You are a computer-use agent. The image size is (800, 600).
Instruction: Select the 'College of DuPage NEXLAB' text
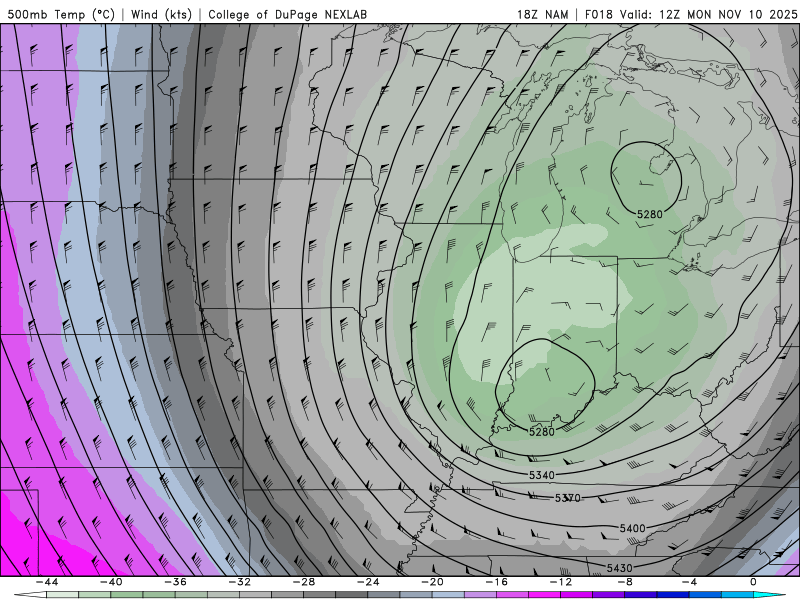point(287,14)
